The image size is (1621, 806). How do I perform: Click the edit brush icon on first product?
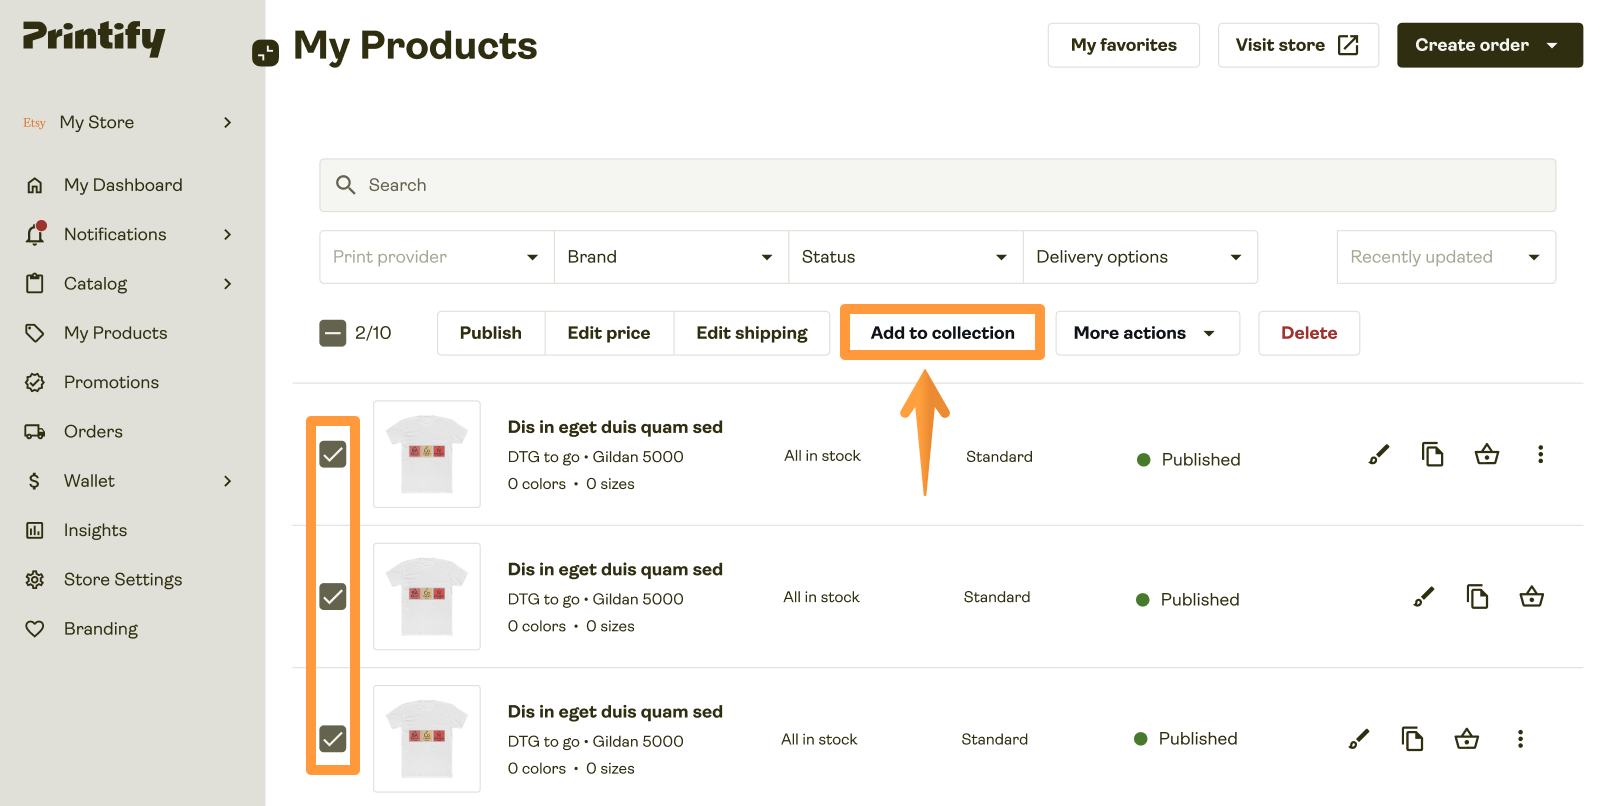1379,455
